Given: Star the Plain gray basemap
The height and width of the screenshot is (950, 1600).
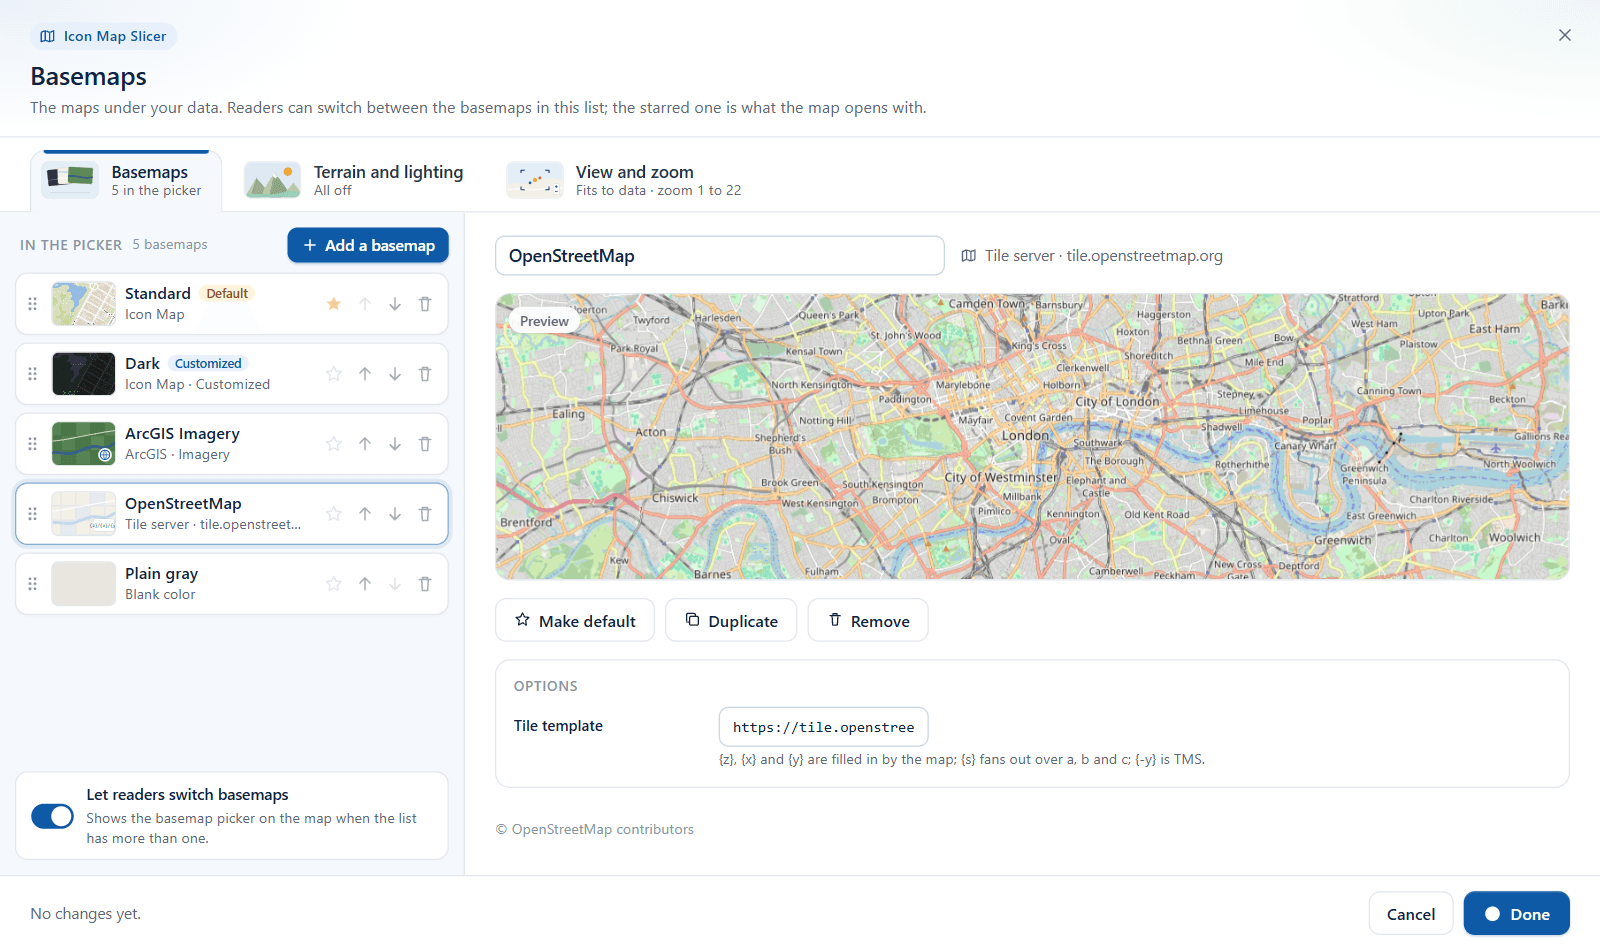Looking at the screenshot, I should pyautogui.click(x=334, y=584).
